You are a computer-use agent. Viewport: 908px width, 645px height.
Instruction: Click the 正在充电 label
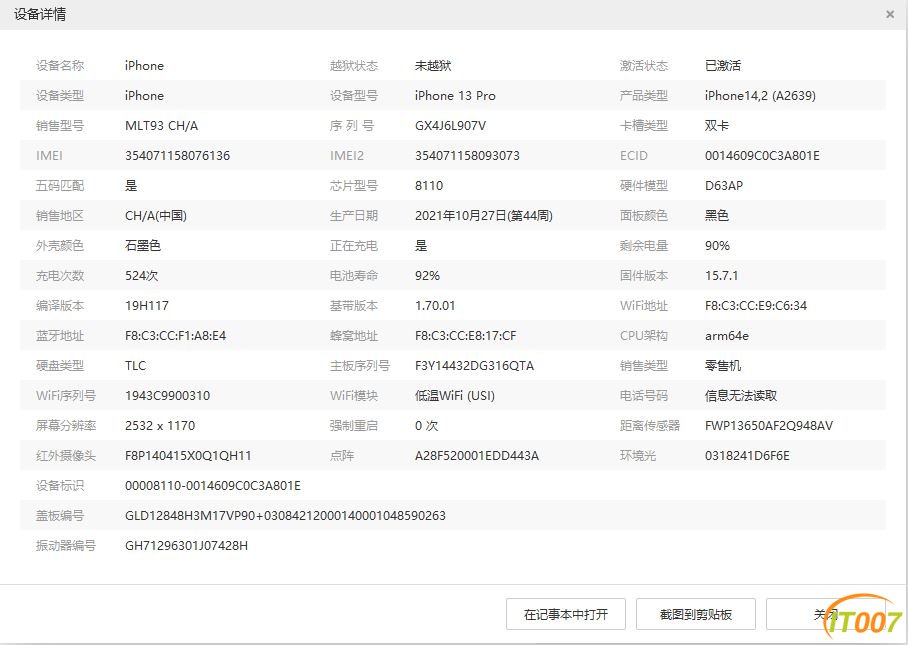tap(353, 246)
